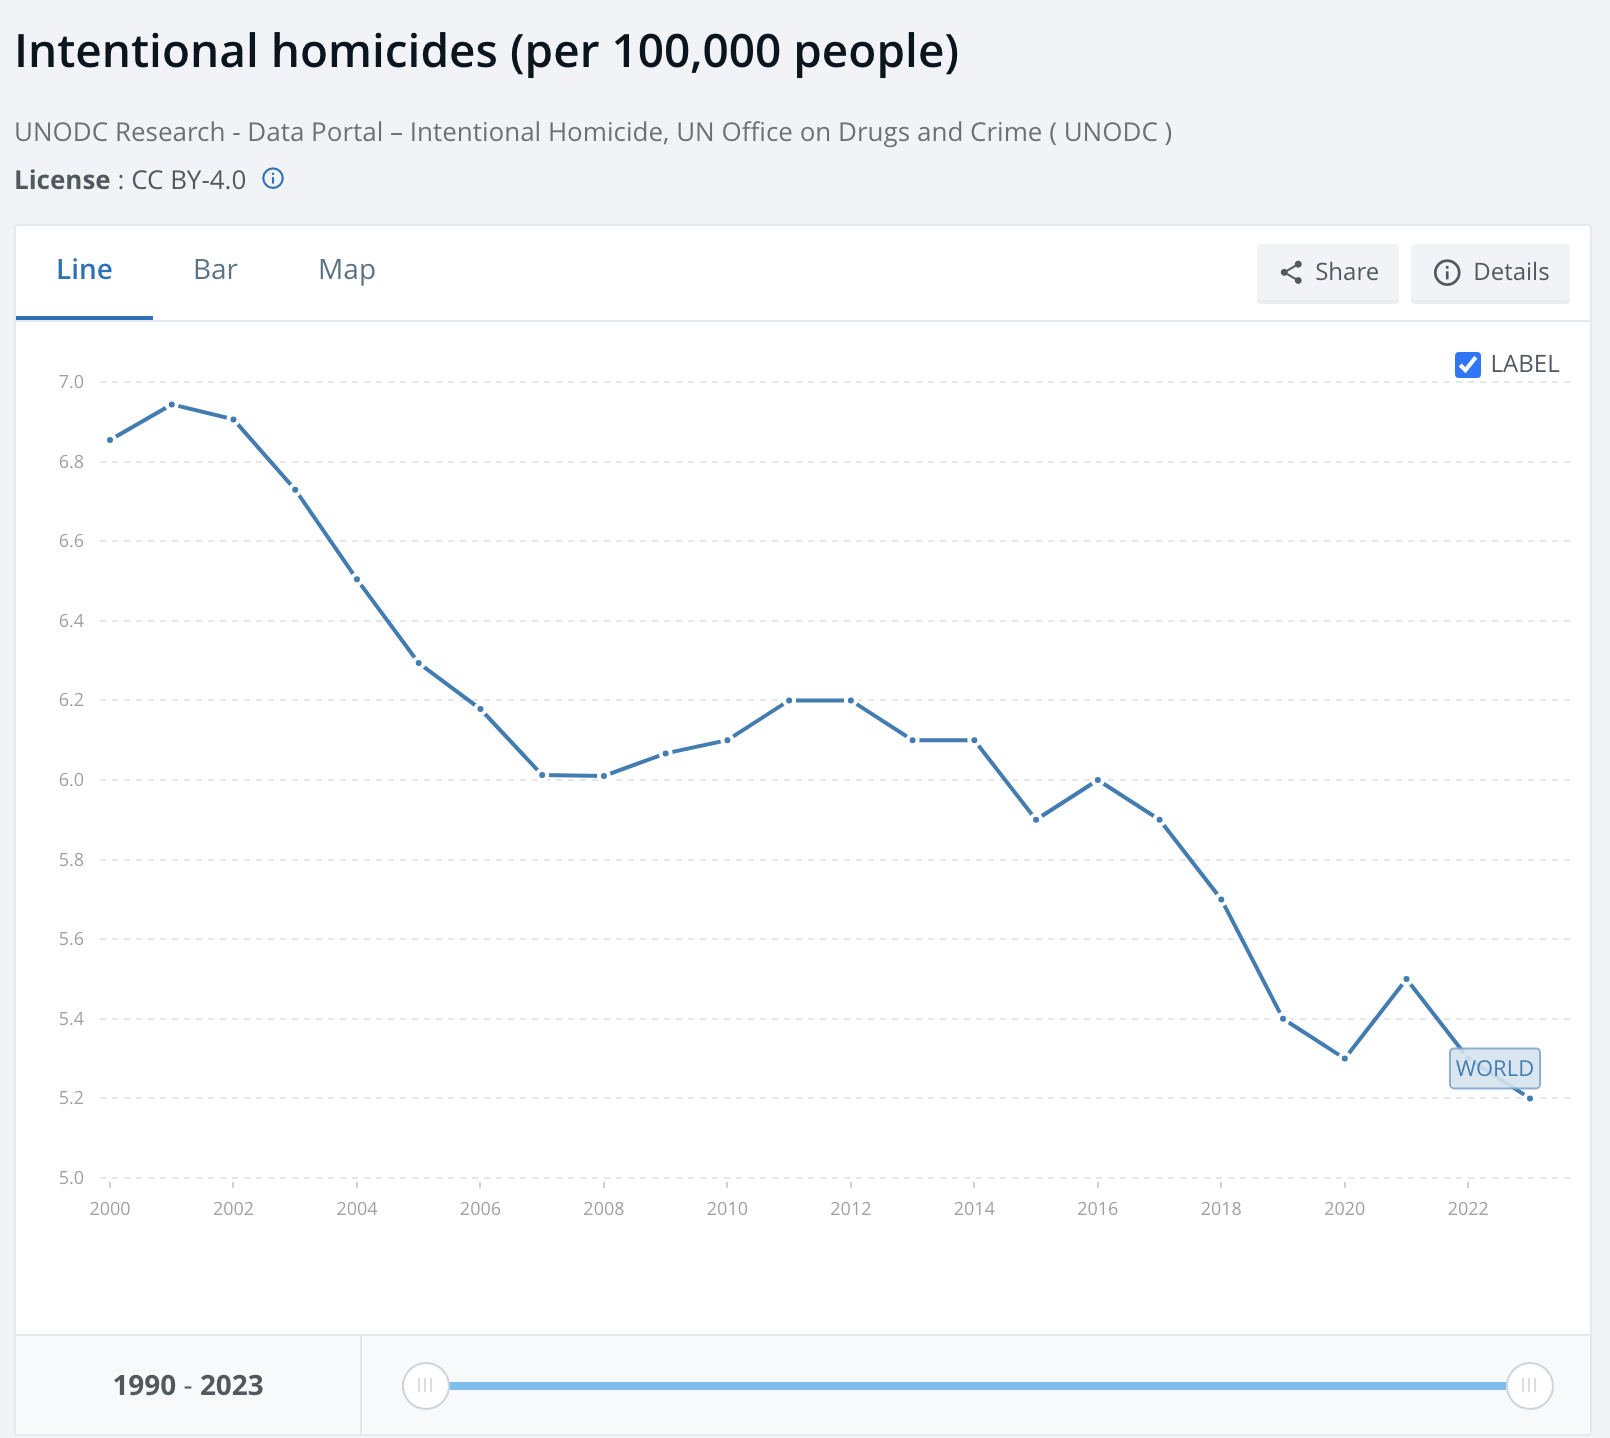The image size is (1610, 1438).
Task: Click the 2015 data point on line
Action: [x=1036, y=820]
